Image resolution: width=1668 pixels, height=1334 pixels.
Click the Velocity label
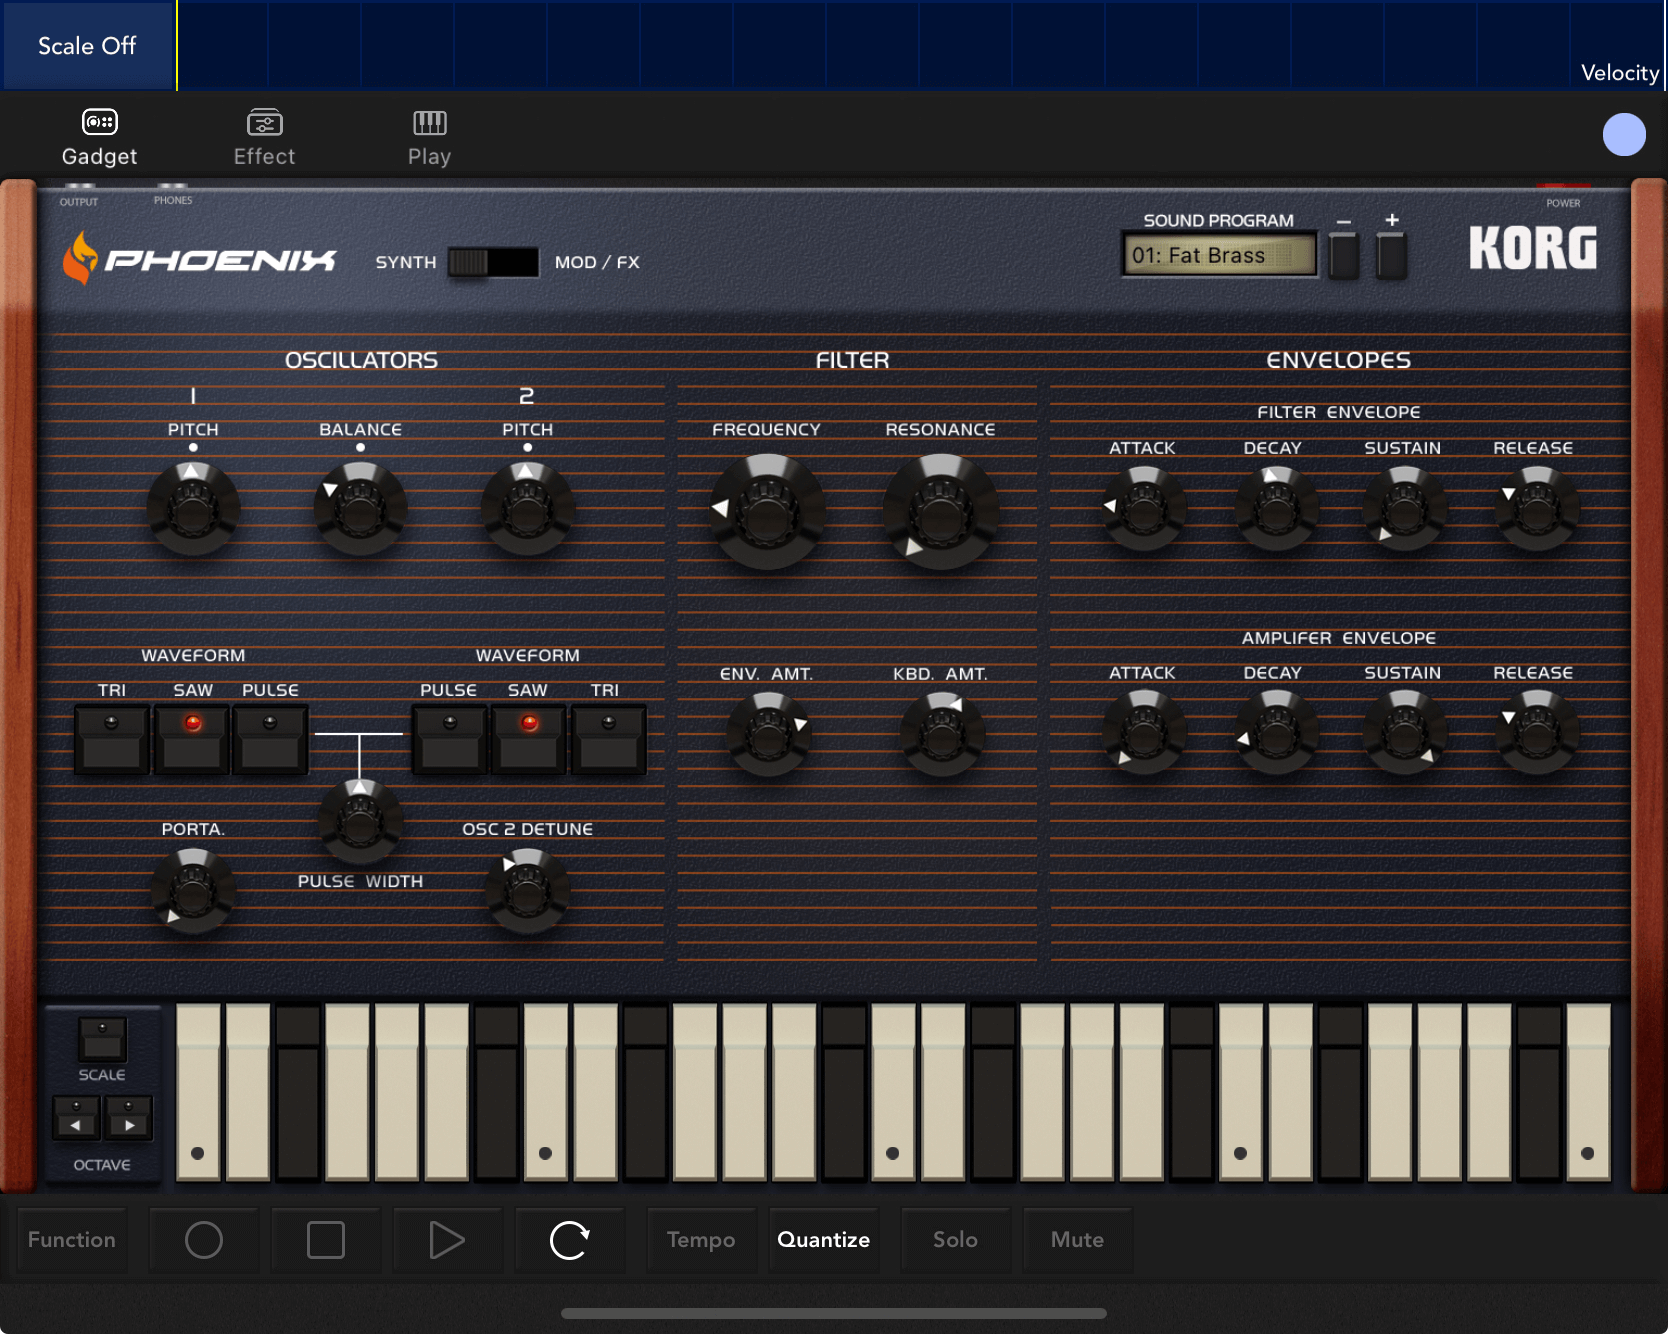click(1619, 72)
